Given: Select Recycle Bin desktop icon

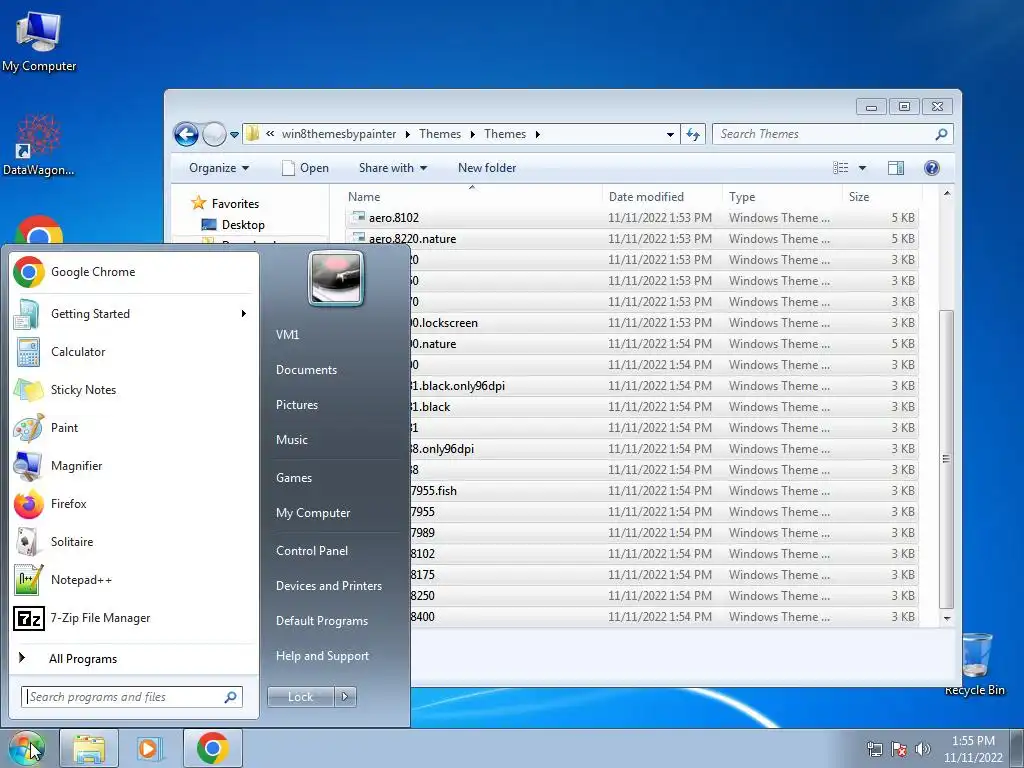Looking at the screenshot, I should 974,664.
